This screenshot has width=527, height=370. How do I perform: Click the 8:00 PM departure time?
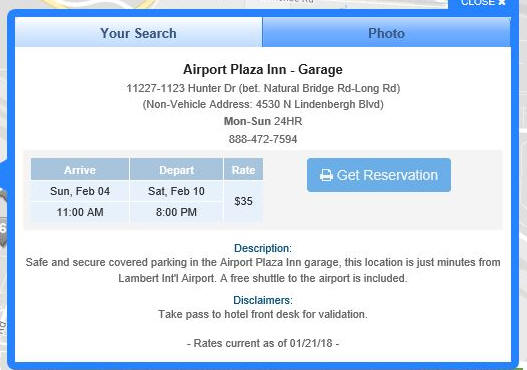click(176, 212)
